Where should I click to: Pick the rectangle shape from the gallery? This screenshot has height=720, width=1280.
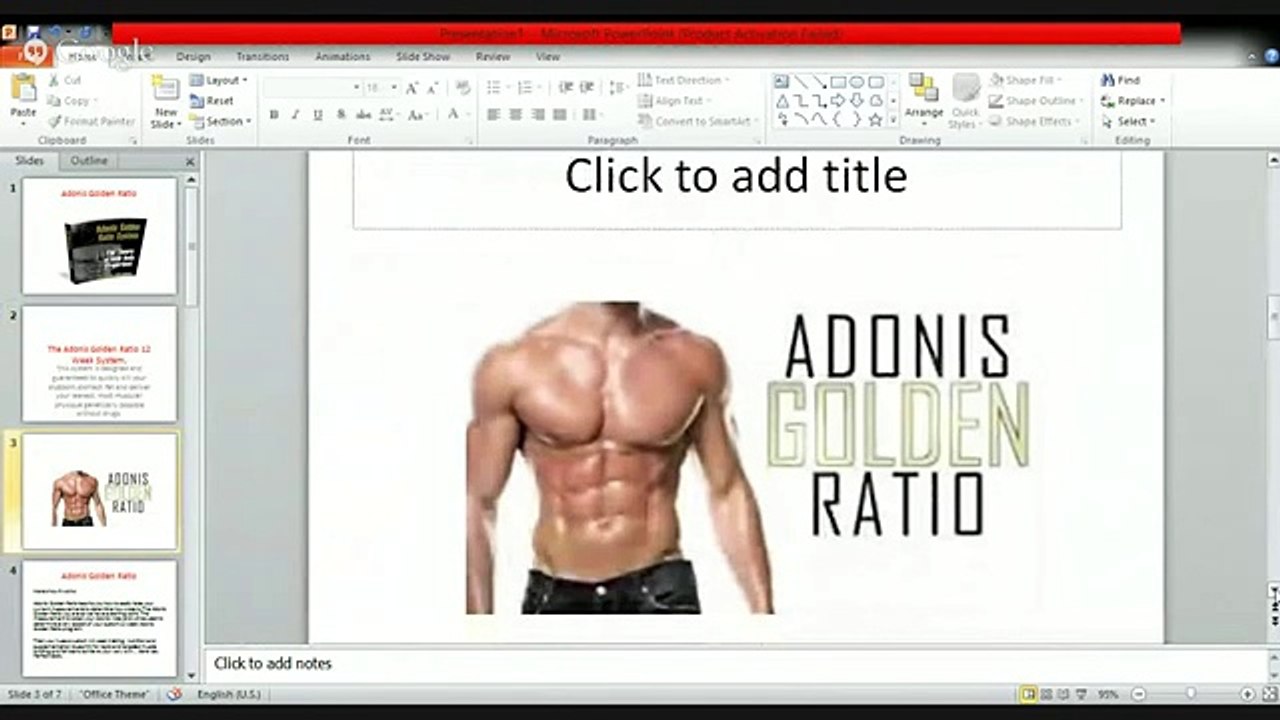pos(838,82)
